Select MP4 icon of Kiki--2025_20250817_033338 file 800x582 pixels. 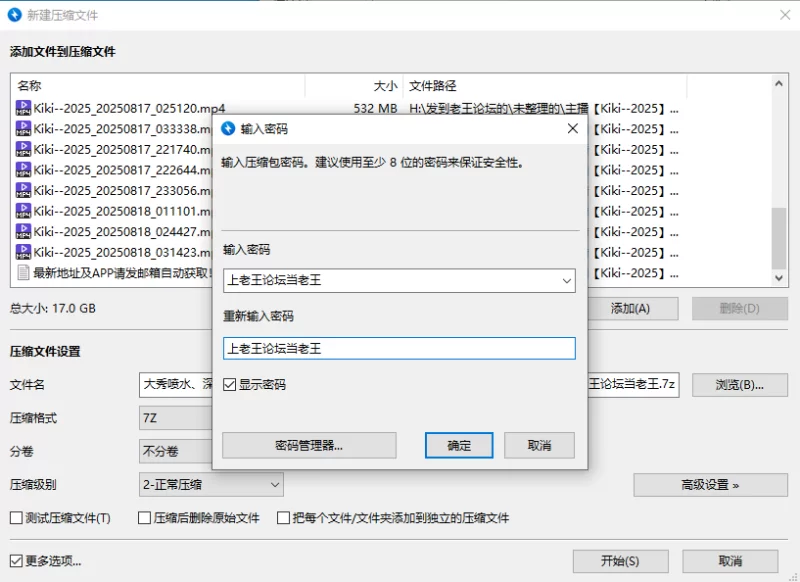pos(23,129)
